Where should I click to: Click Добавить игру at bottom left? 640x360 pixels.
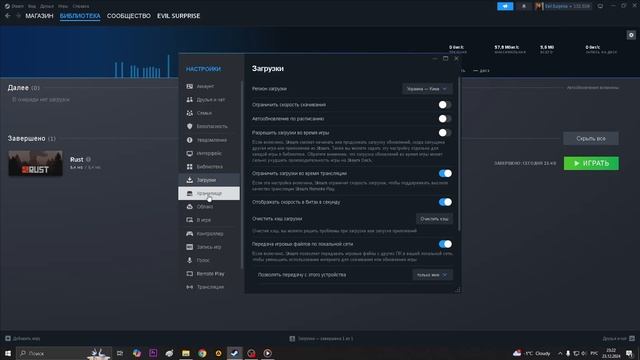pos(22,338)
